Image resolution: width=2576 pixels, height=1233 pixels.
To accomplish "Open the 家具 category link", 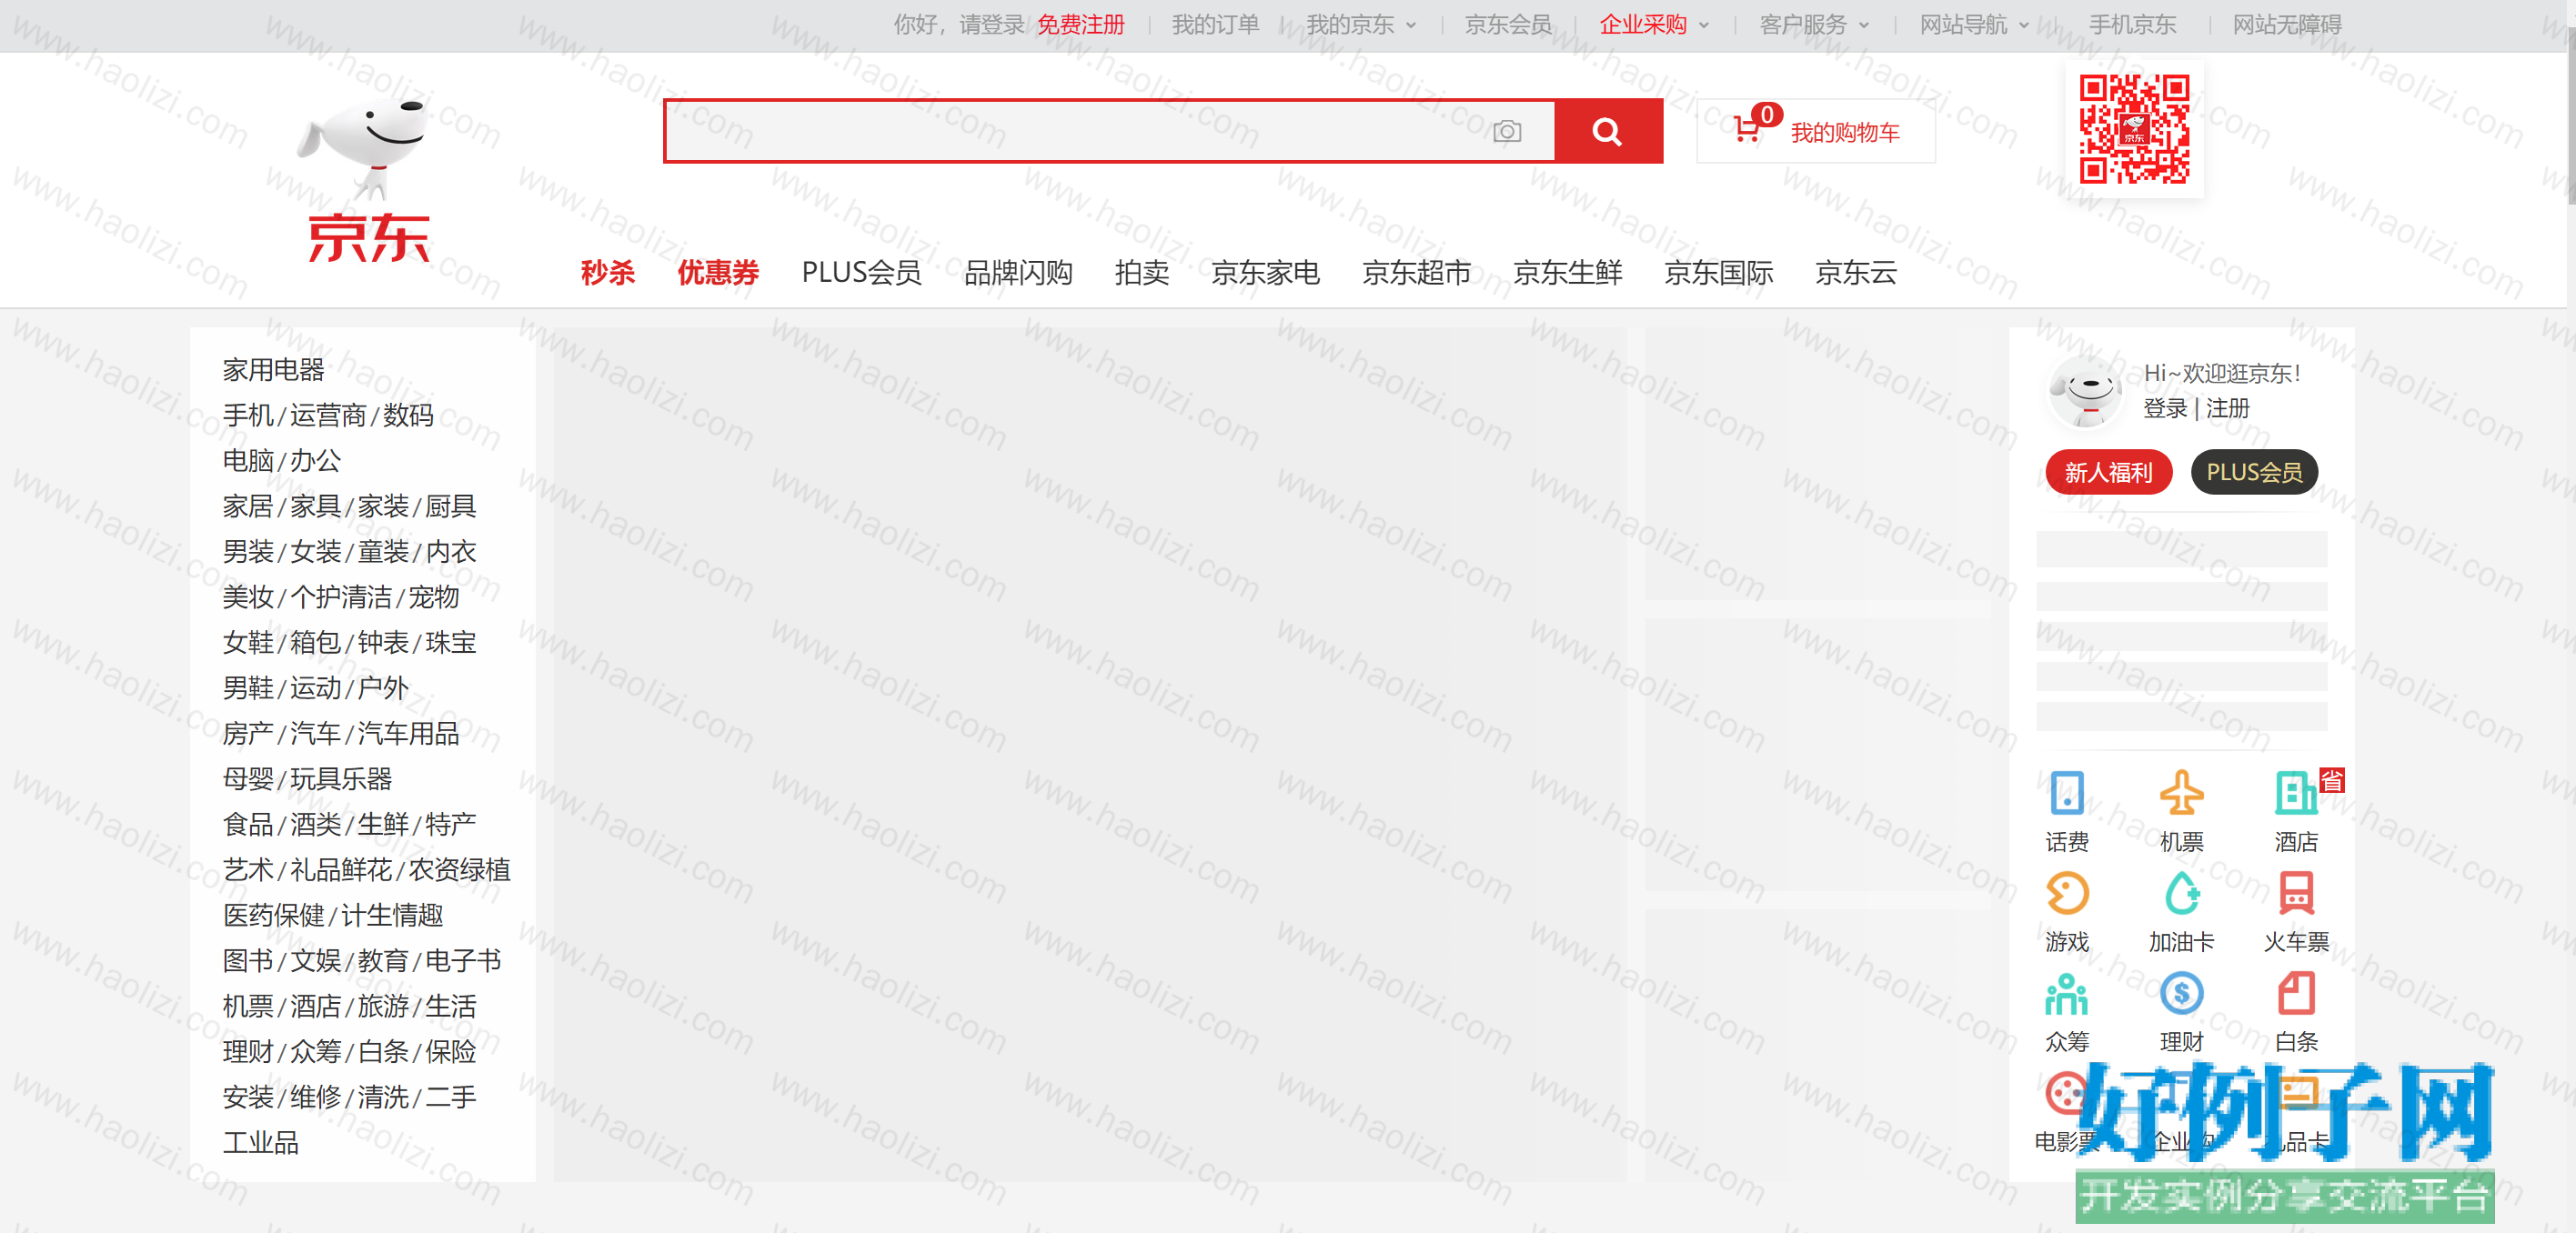I will coord(316,506).
